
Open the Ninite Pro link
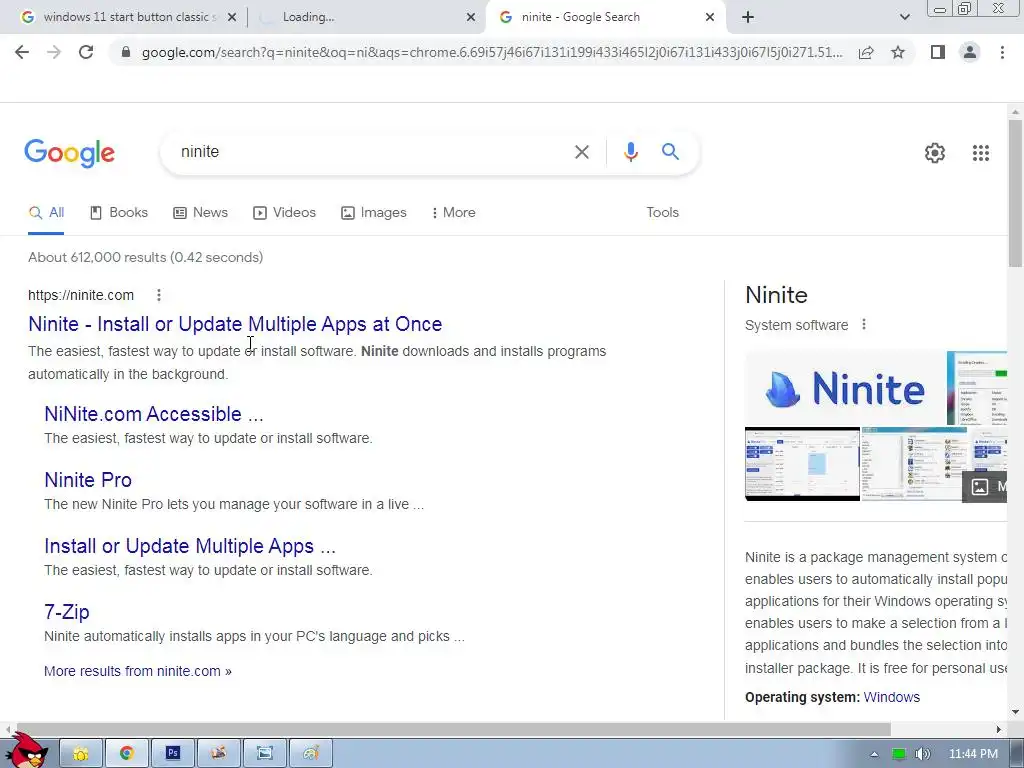[x=88, y=480]
